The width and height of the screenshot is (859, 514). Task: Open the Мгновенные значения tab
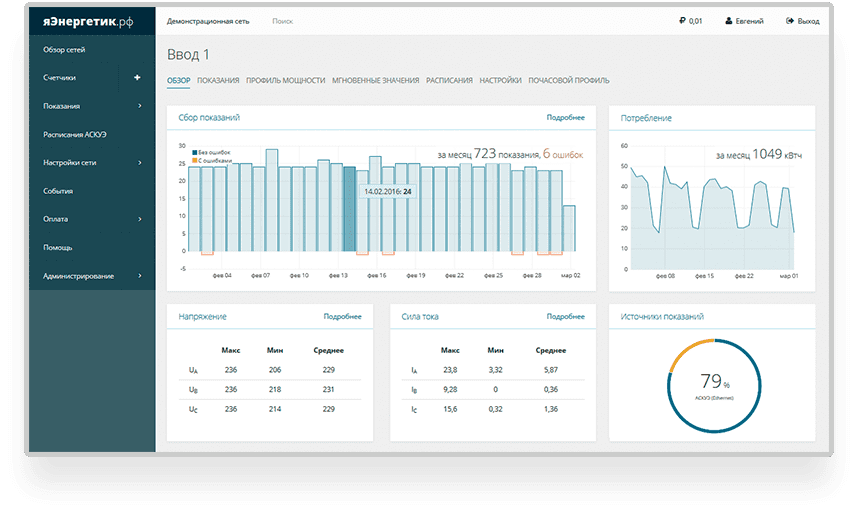(375, 80)
